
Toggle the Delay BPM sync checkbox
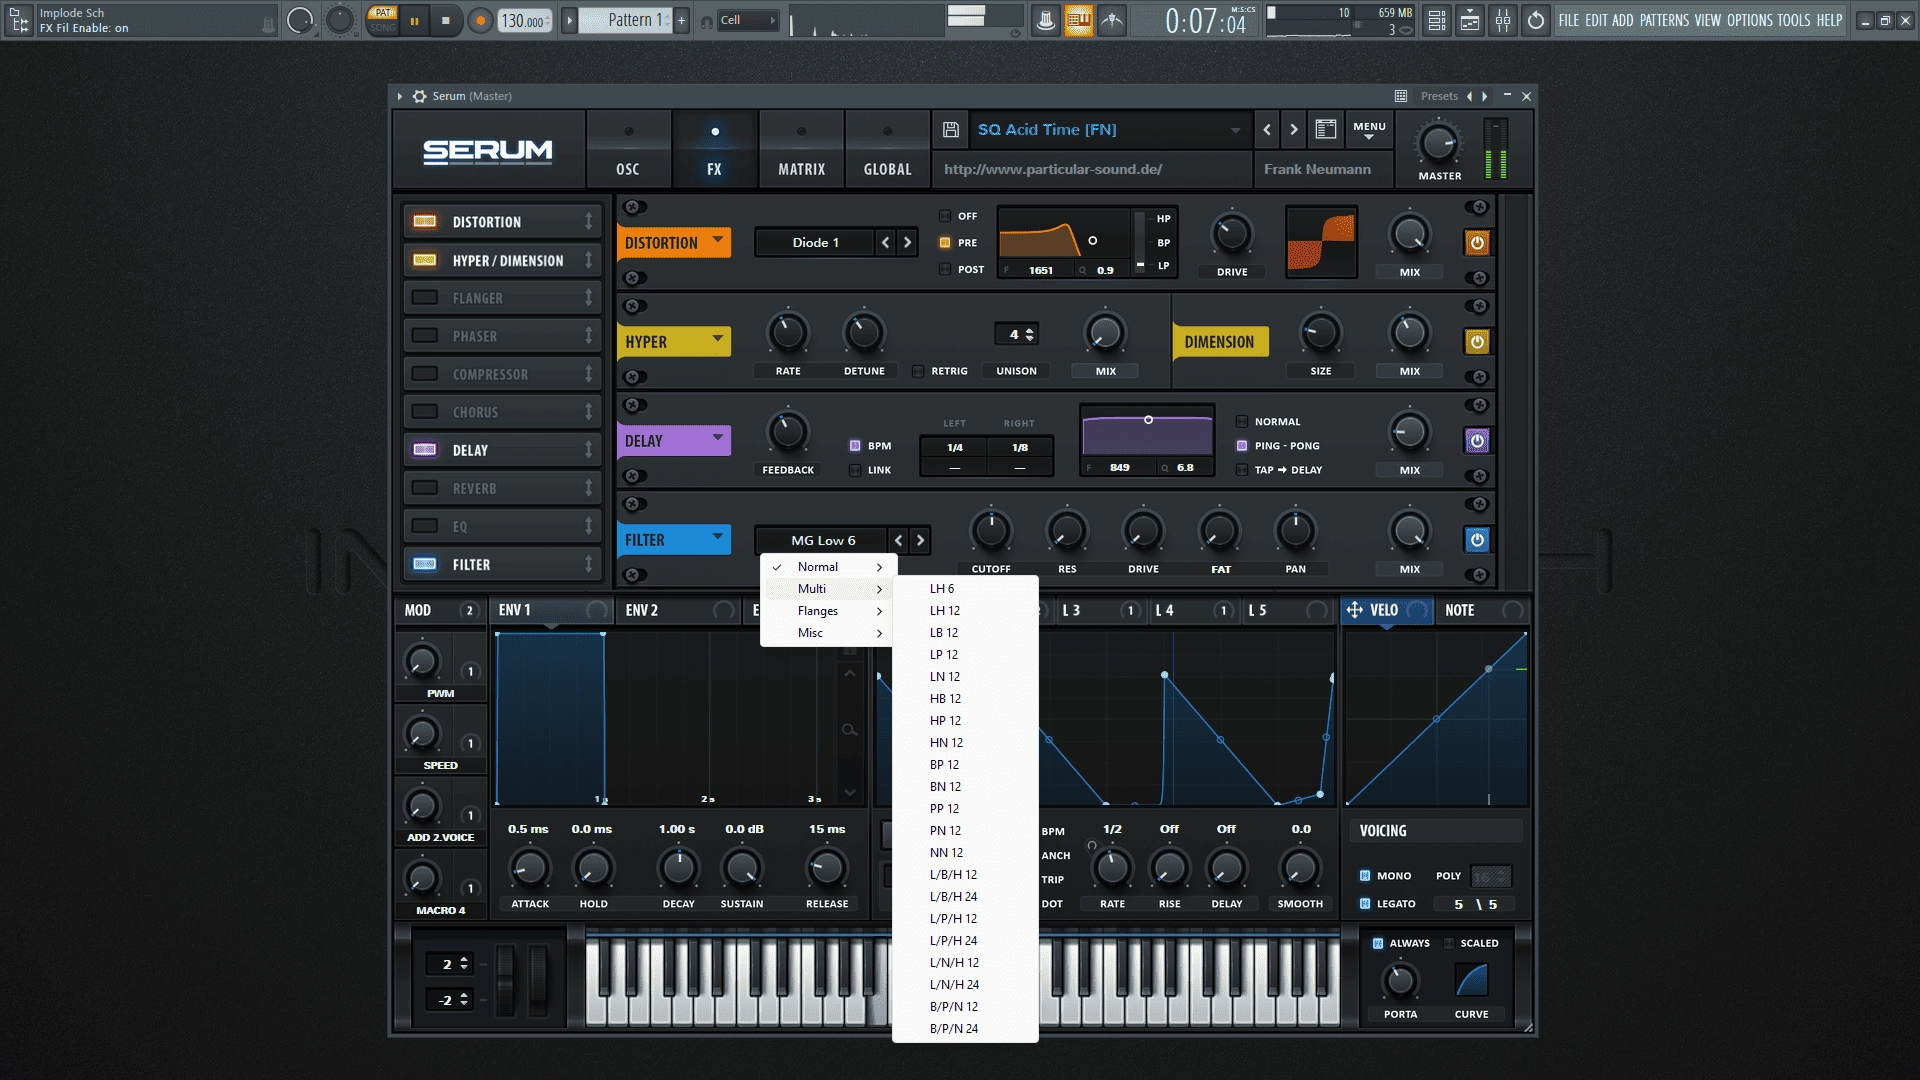(x=855, y=446)
